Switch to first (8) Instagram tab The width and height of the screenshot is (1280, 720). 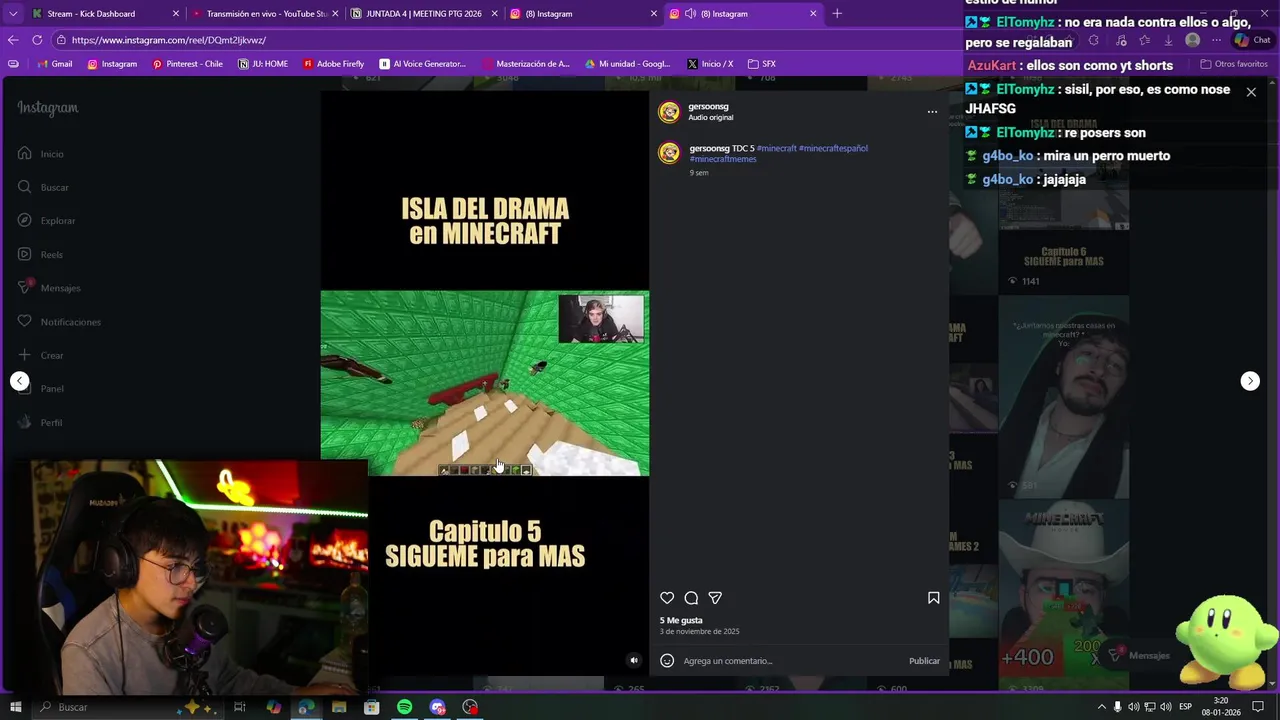583,14
